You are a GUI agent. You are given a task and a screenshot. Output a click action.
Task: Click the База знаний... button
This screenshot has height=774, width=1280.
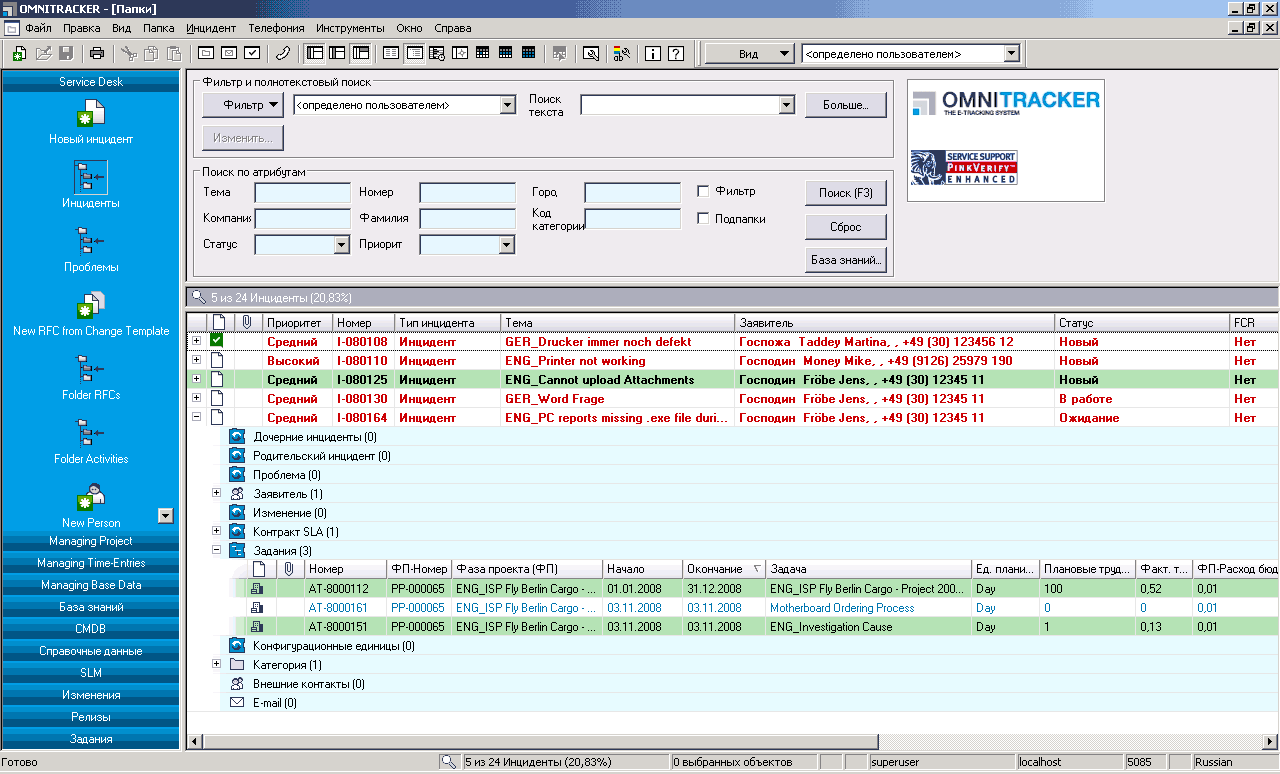tap(845, 261)
